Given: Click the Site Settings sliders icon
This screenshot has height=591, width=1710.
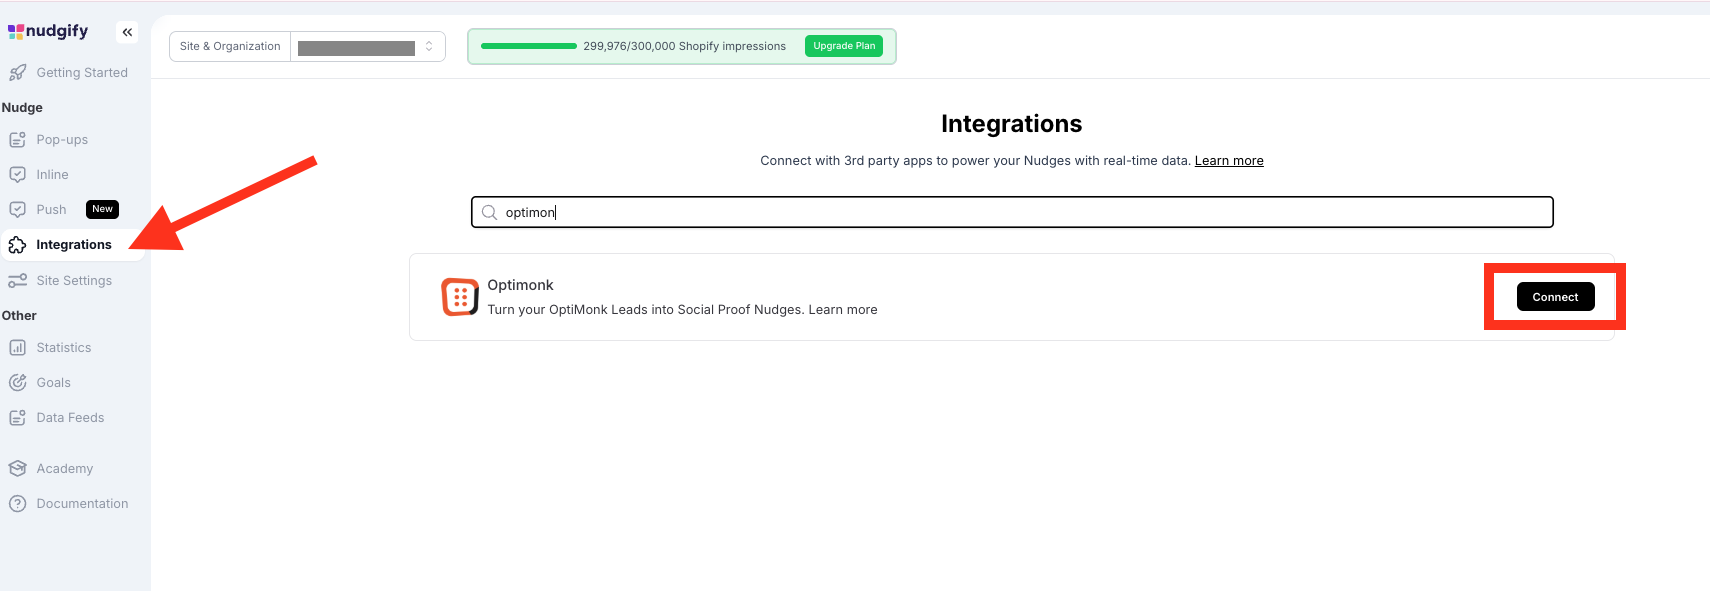Looking at the screenshot, I should pyautogui.click(x=17, y=281).
